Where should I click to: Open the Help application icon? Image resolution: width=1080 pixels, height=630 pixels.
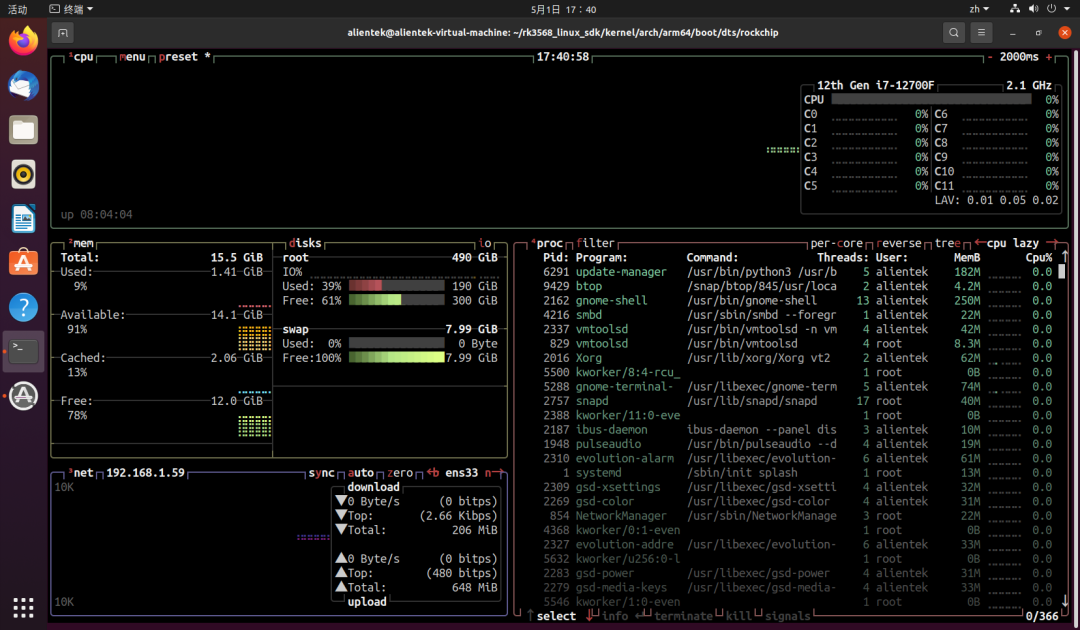click(23, 307)
